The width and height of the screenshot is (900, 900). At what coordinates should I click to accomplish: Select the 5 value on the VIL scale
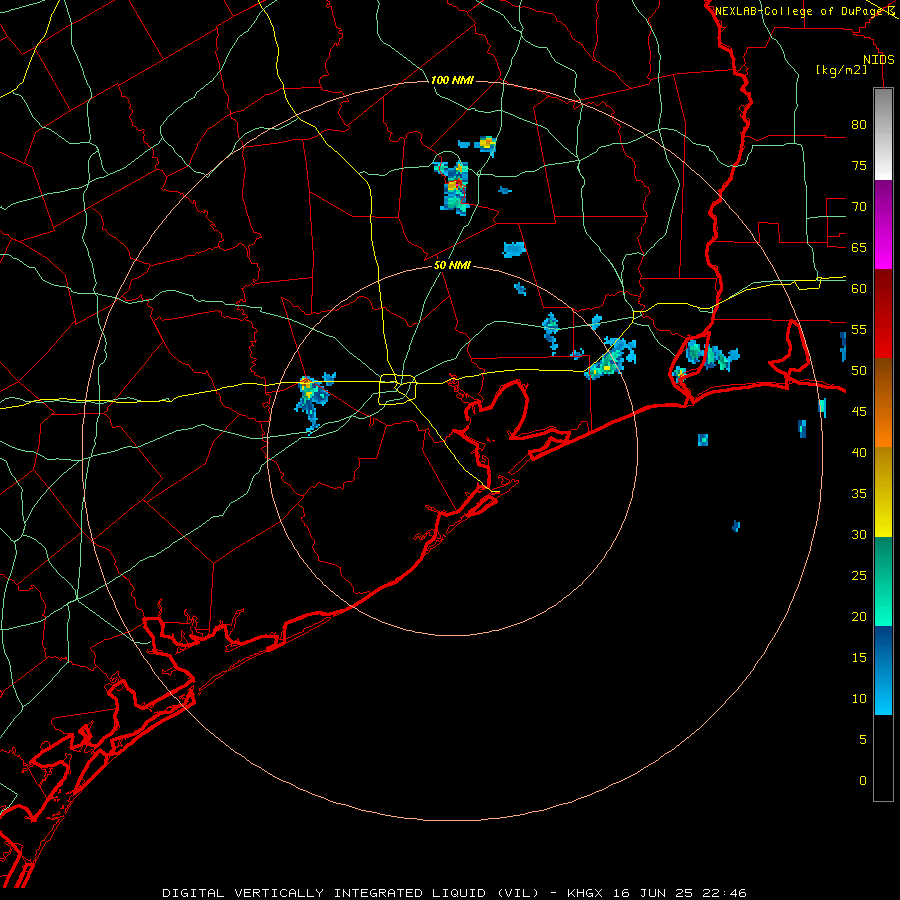pyautogui.click(x=863, y=740)
